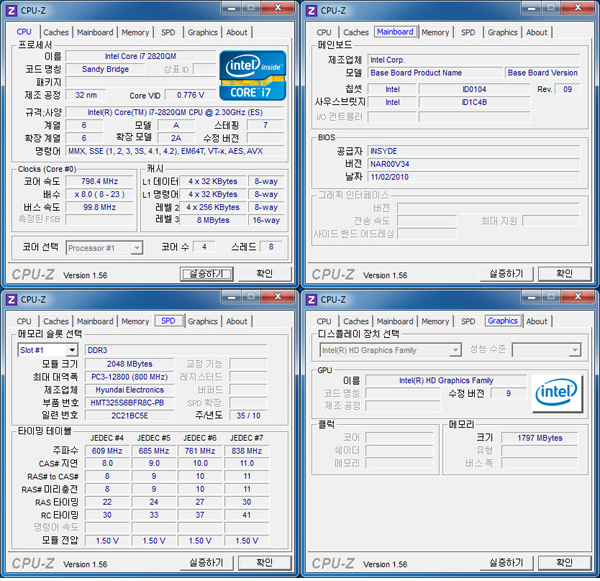Select Mainboard tab in the SPD window
This screenshot has width=600, height=581.
point(95,321)
